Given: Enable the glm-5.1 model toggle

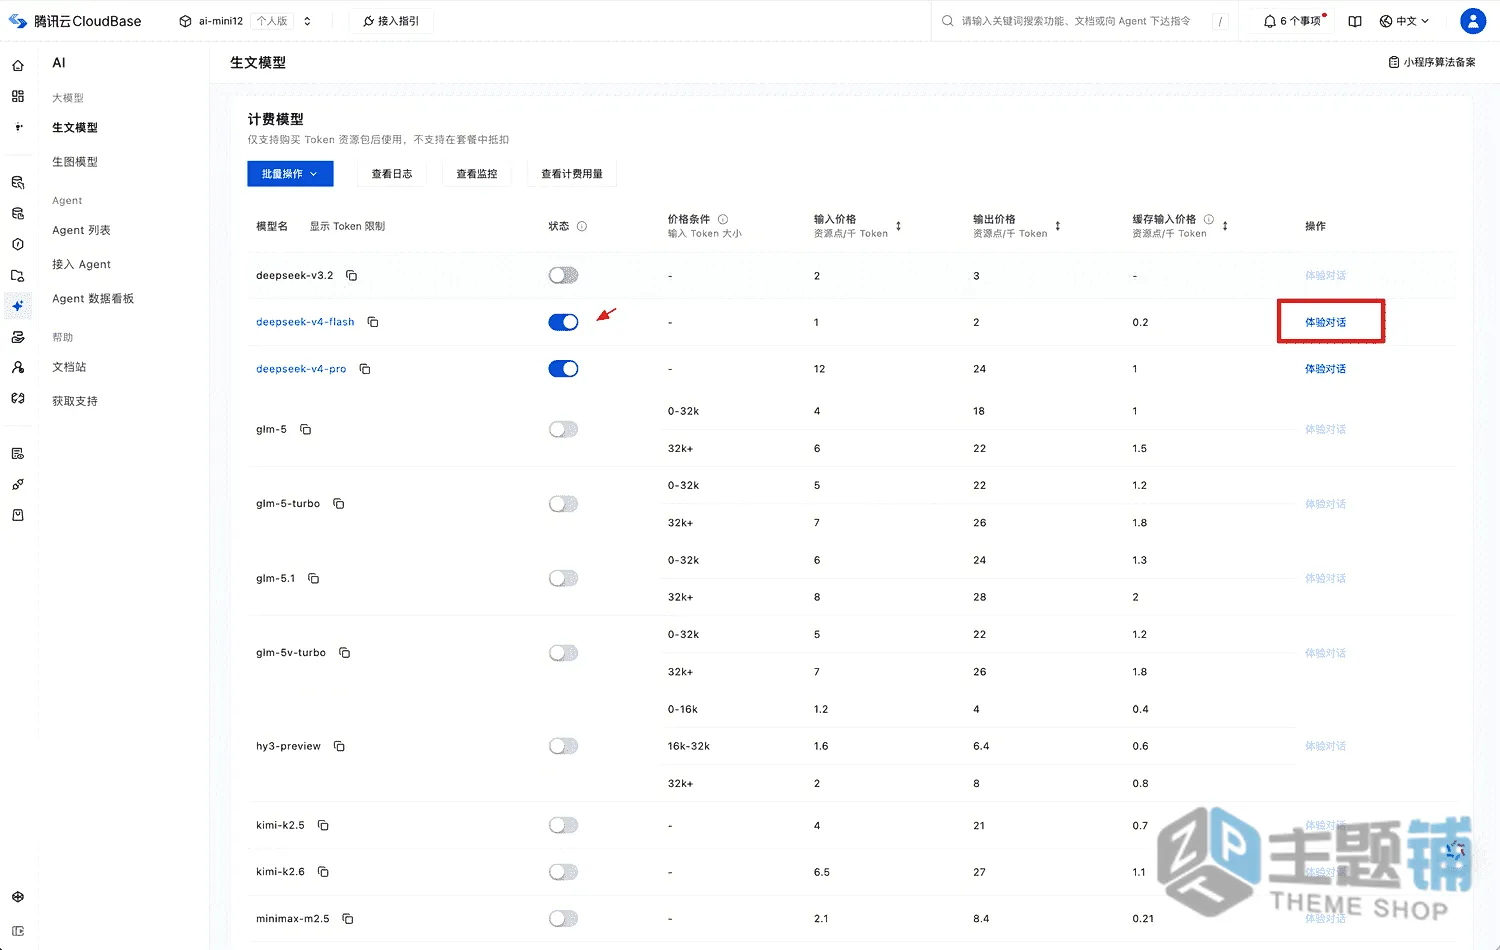Looking at the screenshot, I should (563, 578).
